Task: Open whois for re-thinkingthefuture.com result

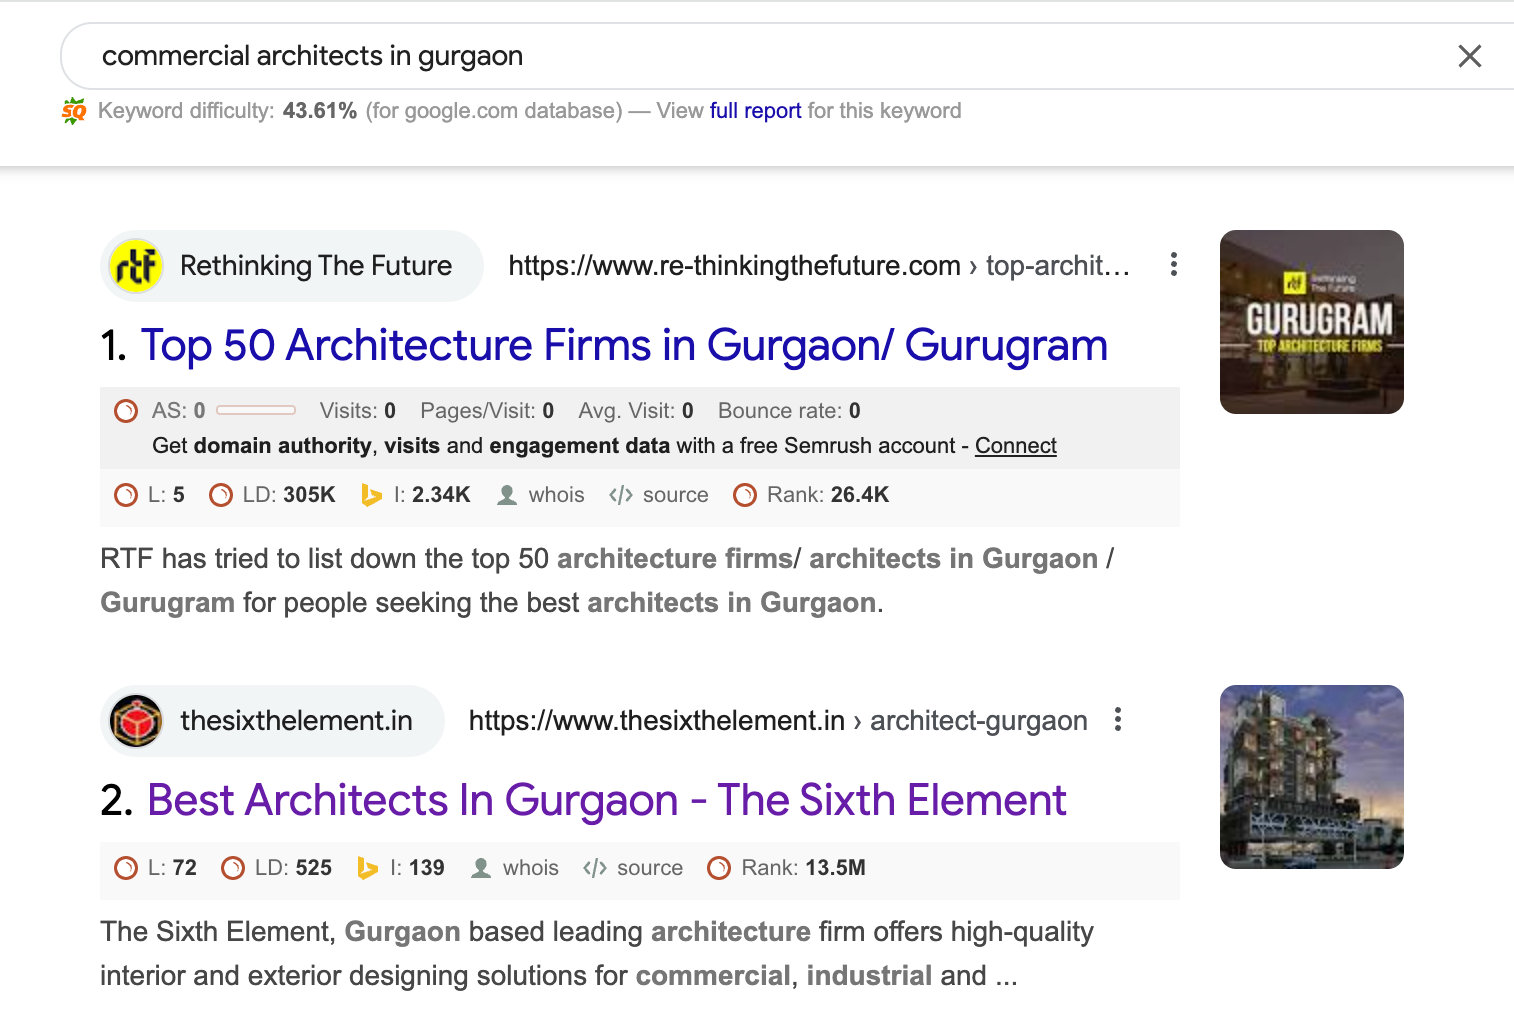Action: tap(541, 495)
